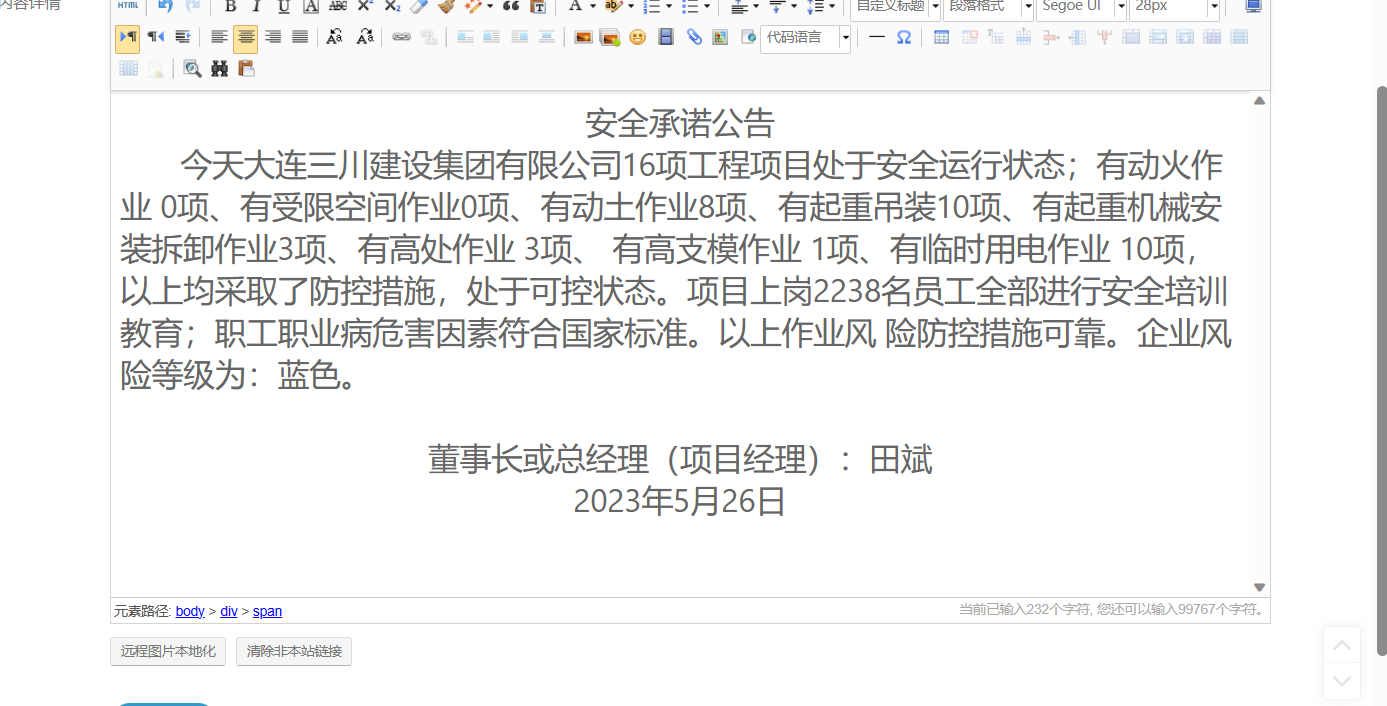Click the paste-as-plain-text icon

click(538, 6)
